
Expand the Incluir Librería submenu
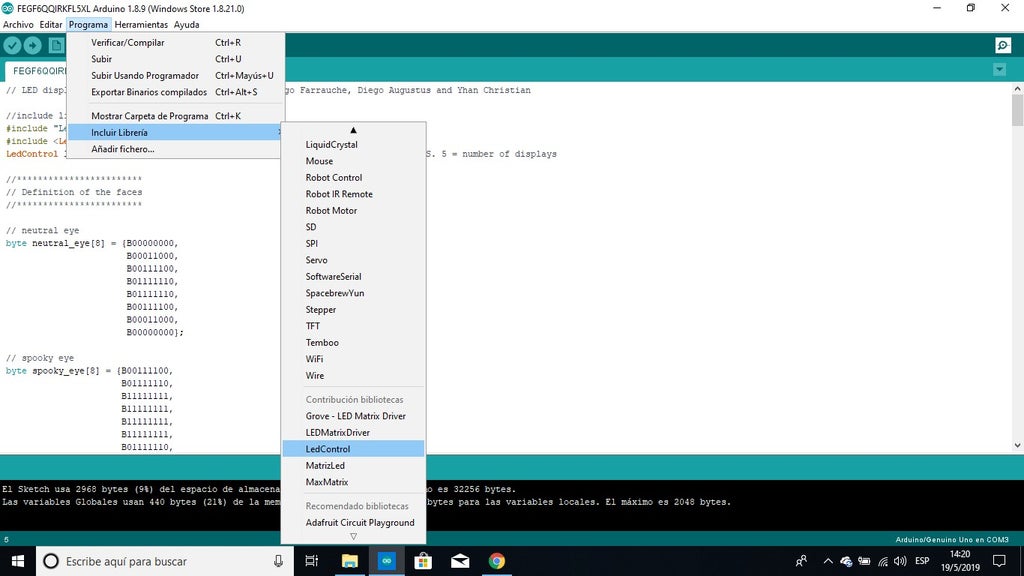click(176, 133)
